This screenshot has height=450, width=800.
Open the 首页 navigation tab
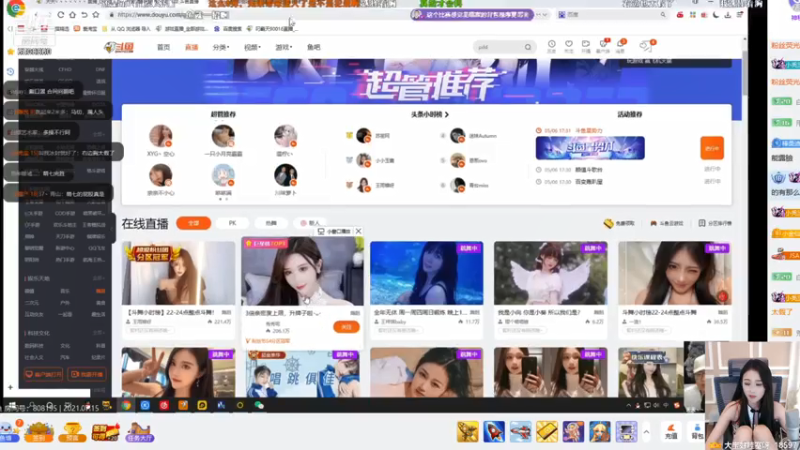(x=163, y=47)
